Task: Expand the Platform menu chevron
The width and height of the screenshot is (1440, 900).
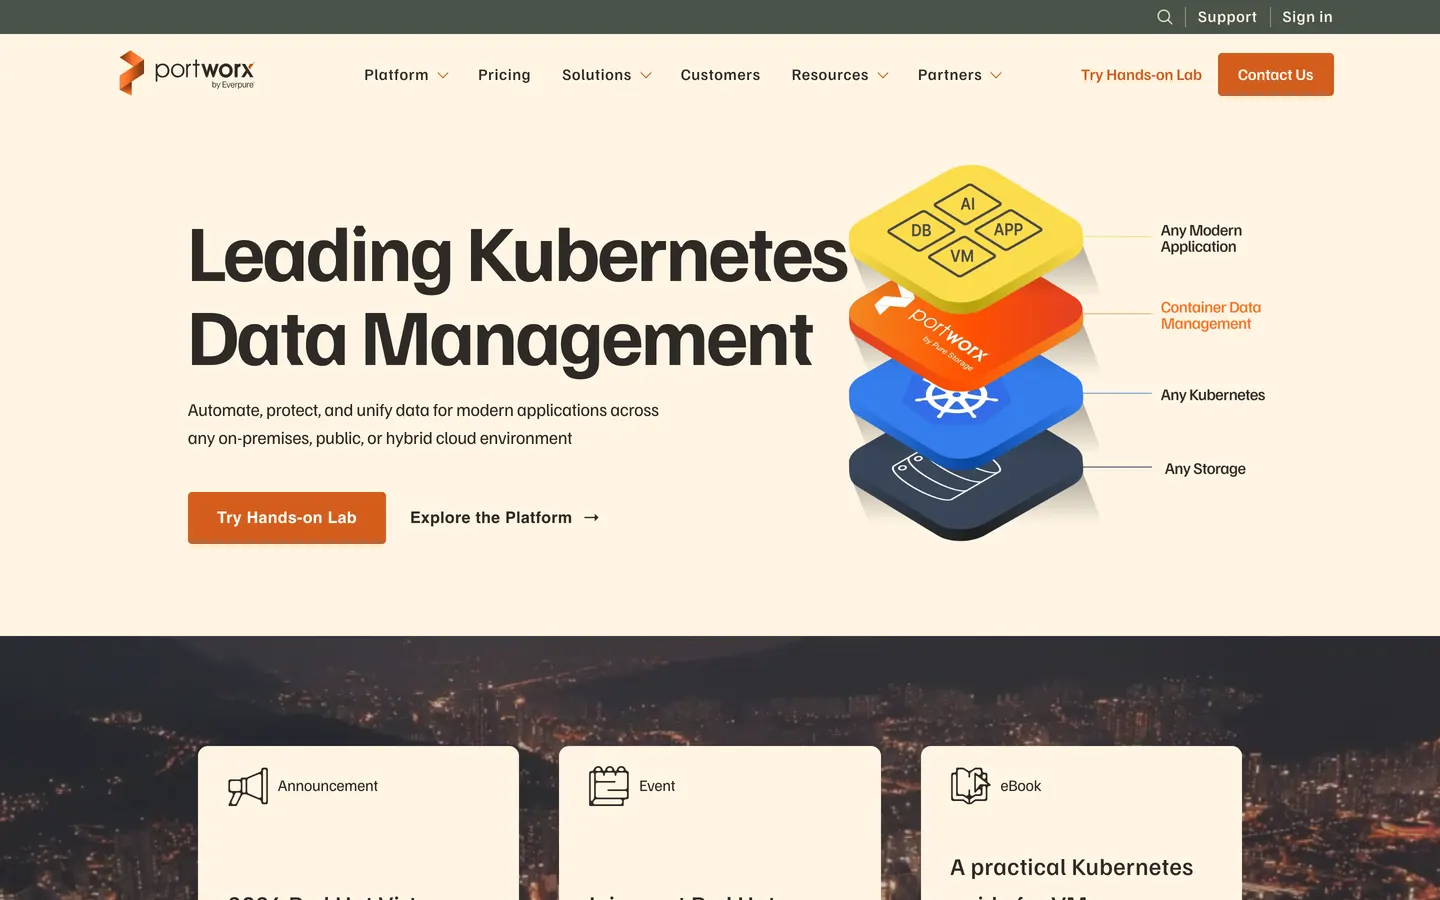Action: pyautogui.click(x=443, y=75)
